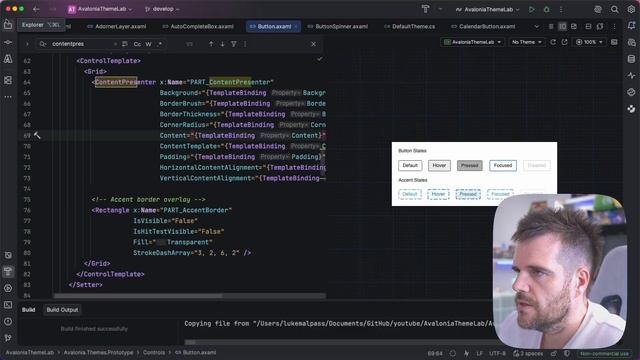640x360 pixels.
Task: Select the Build Output tab
Action: 62,310
